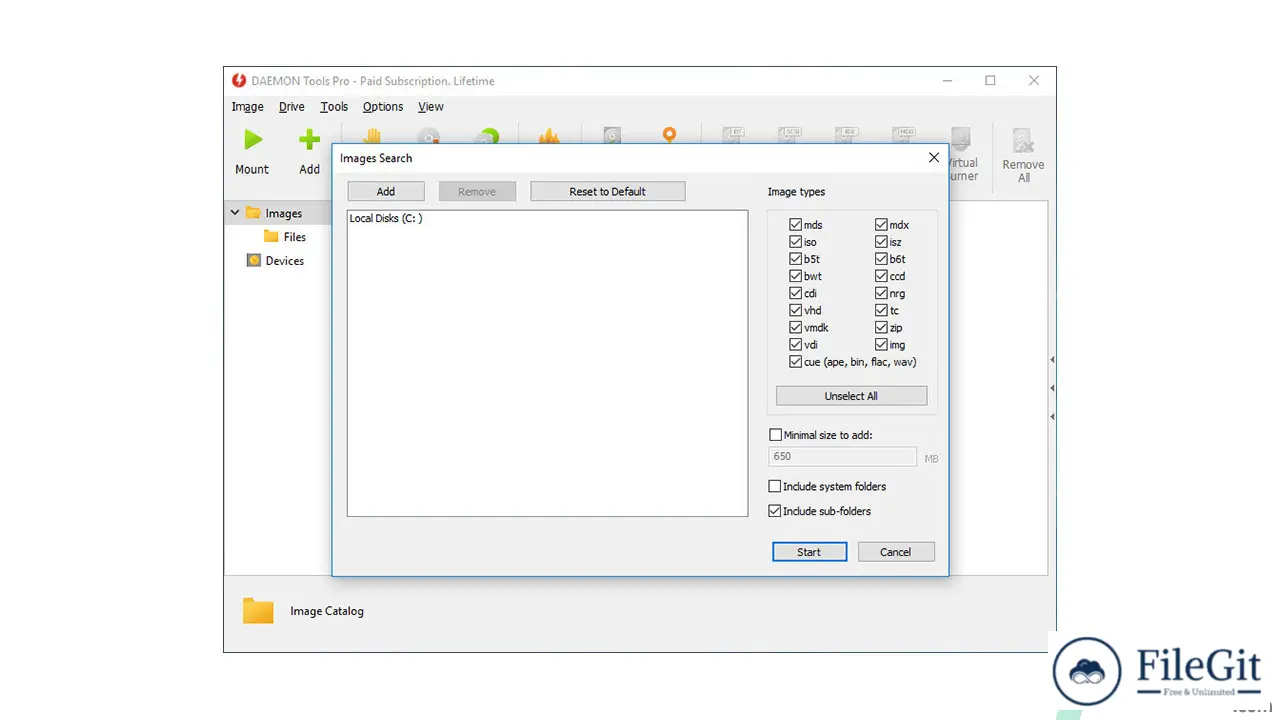The image size is (1280, 720).
Task: Click the SCSI drive toolbar icon
Action: [x=791, y=134]
